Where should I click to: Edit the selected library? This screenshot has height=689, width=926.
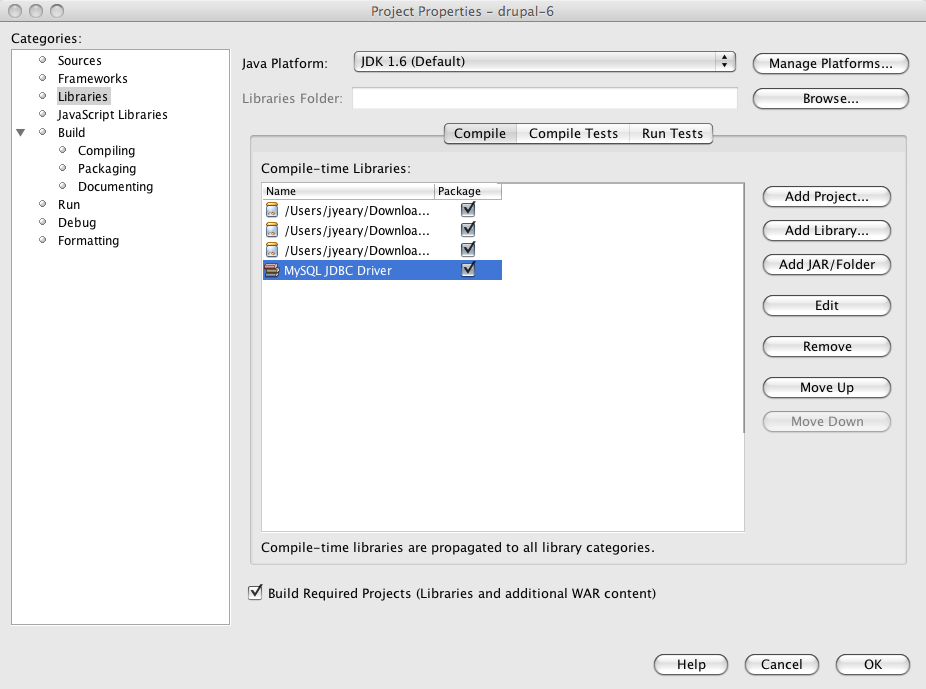point(826,306)
